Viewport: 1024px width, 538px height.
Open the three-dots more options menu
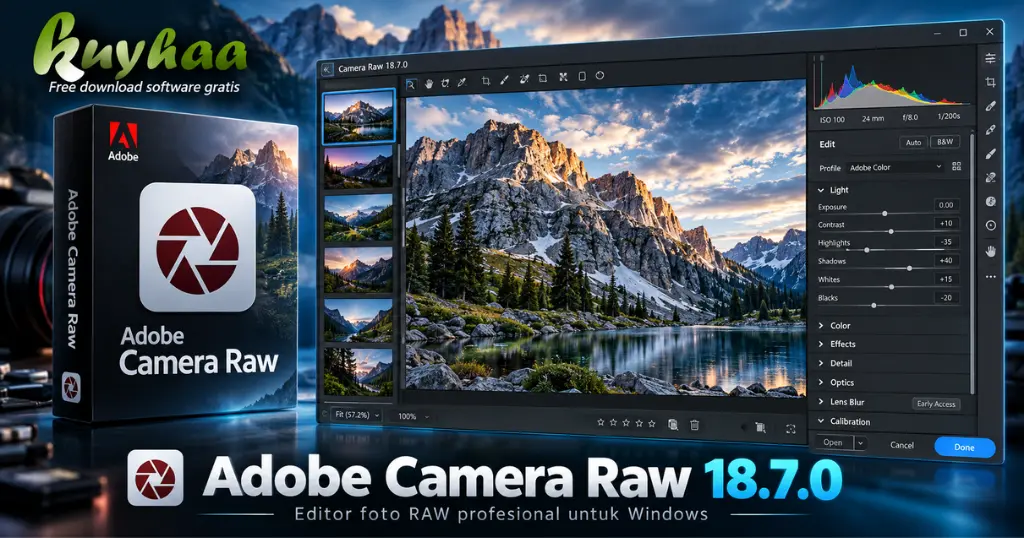991,277
